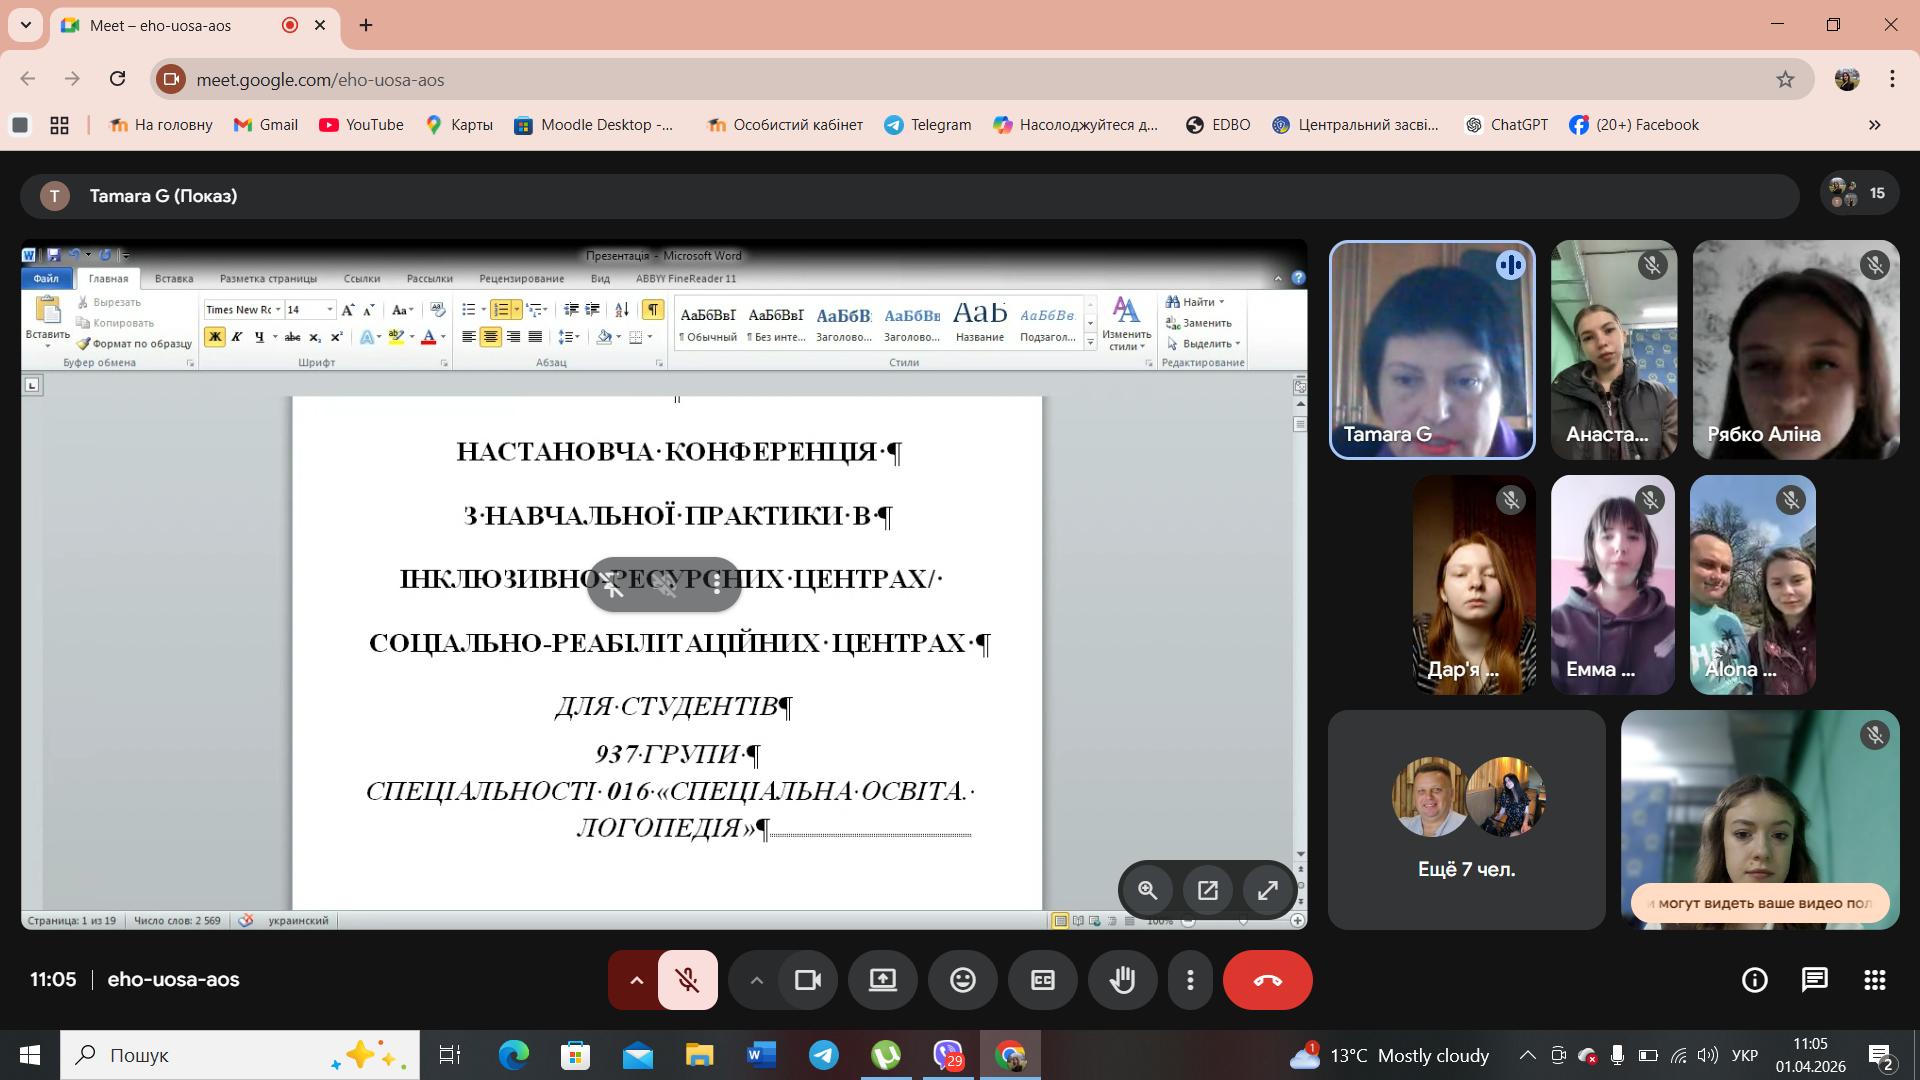
Task: Toggle closed captions
Action: (1042, 980)
